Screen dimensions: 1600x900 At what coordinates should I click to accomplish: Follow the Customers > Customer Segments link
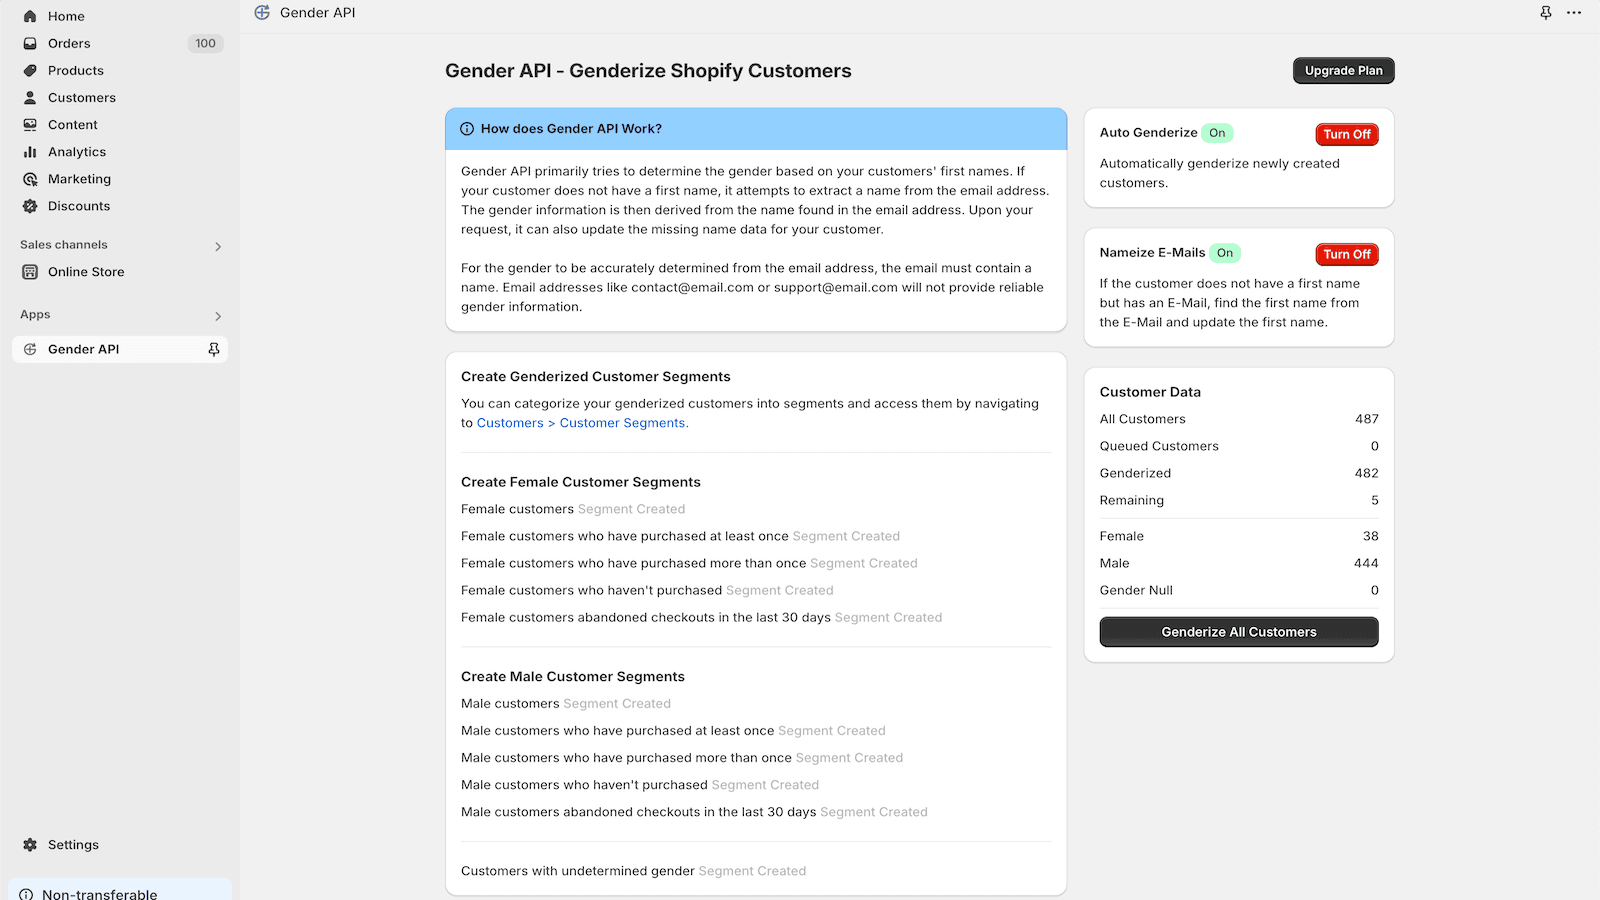(x=581, y=422)
